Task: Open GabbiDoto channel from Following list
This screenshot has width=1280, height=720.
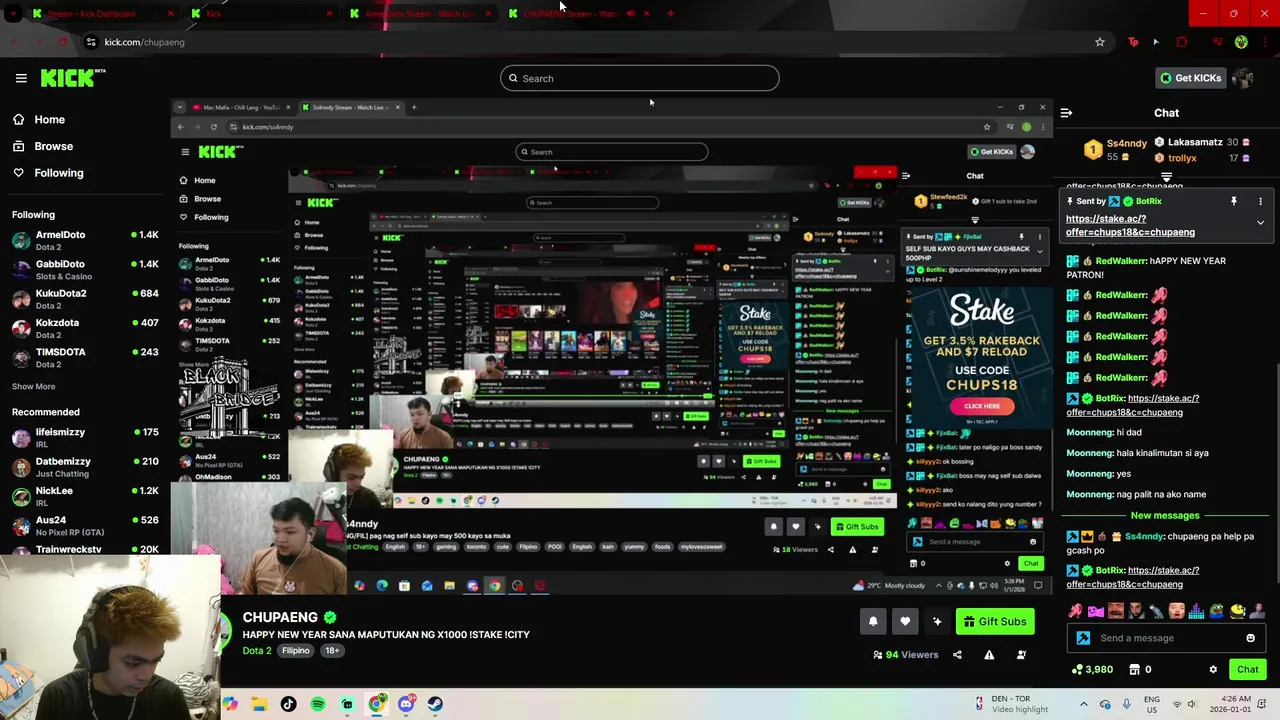Action: (85, 270)
